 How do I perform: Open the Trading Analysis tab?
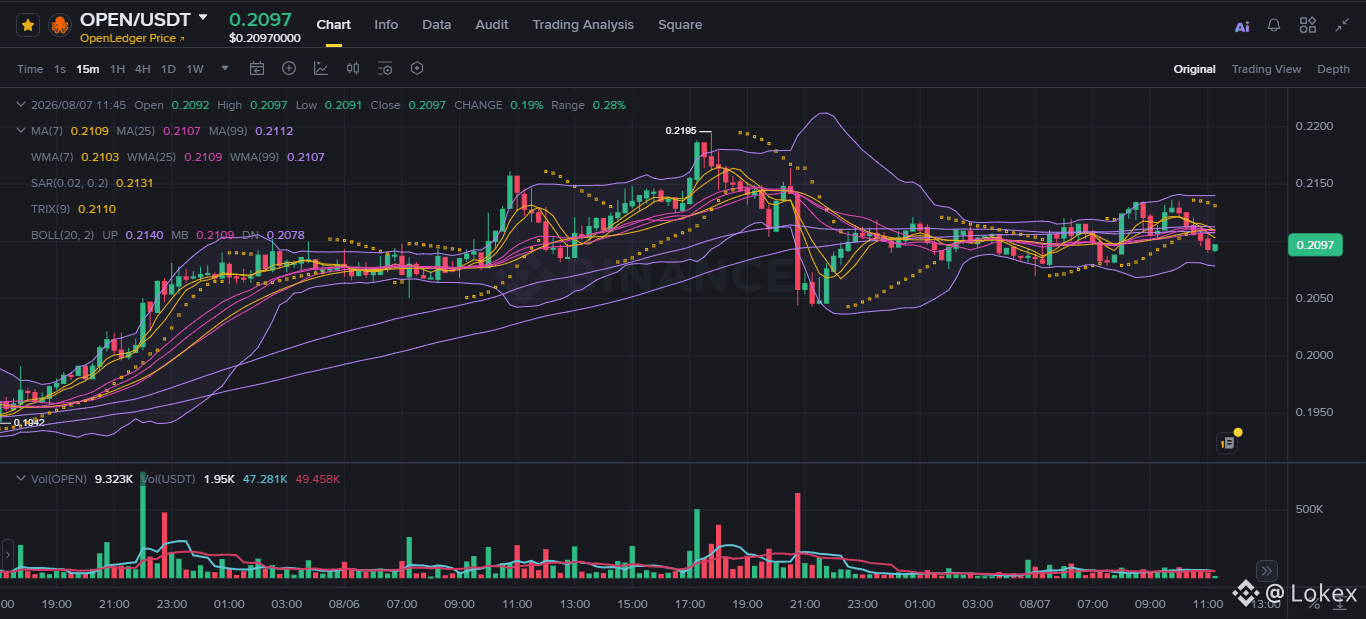click(583, 25)
